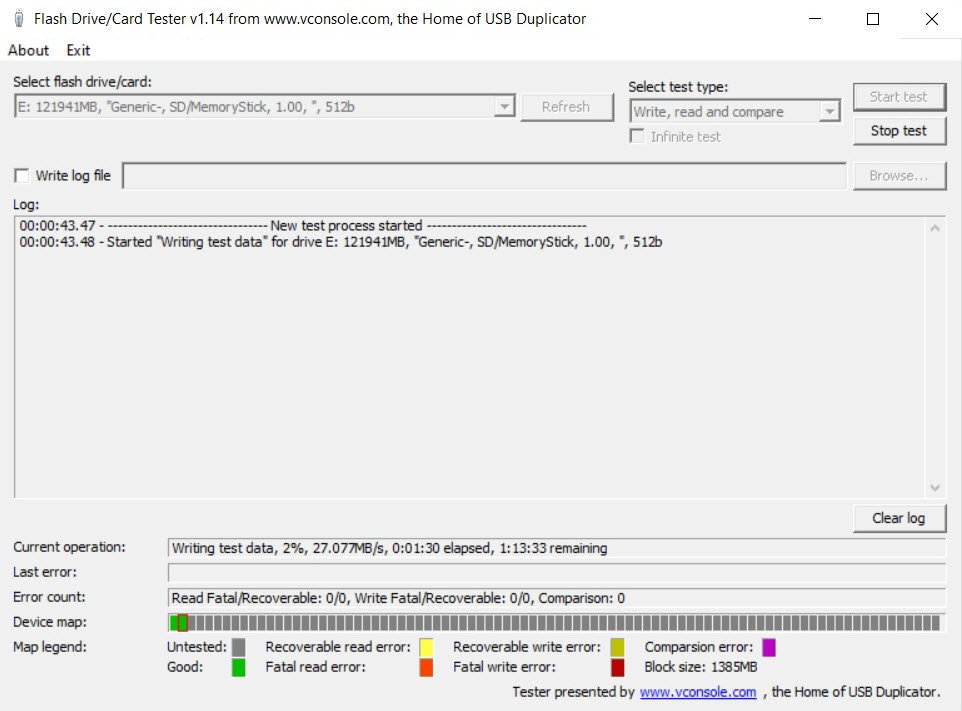Image resolution: width=962 pixels, height=711 pixels.
Task: Expand test type dropdown arrow
Action: click(829, 112)
